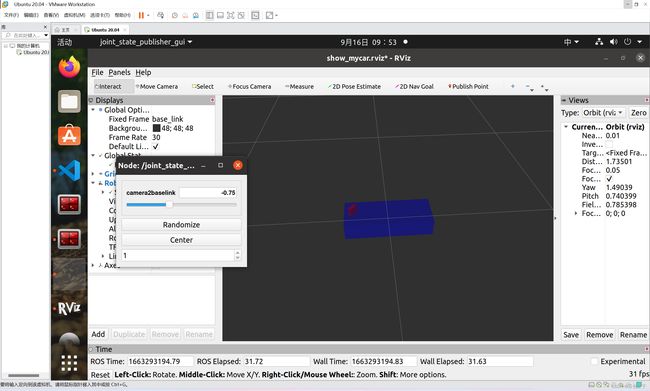Open the Ubuntu Activities overview
Screen dimensions: 650x391
(65, 42)
